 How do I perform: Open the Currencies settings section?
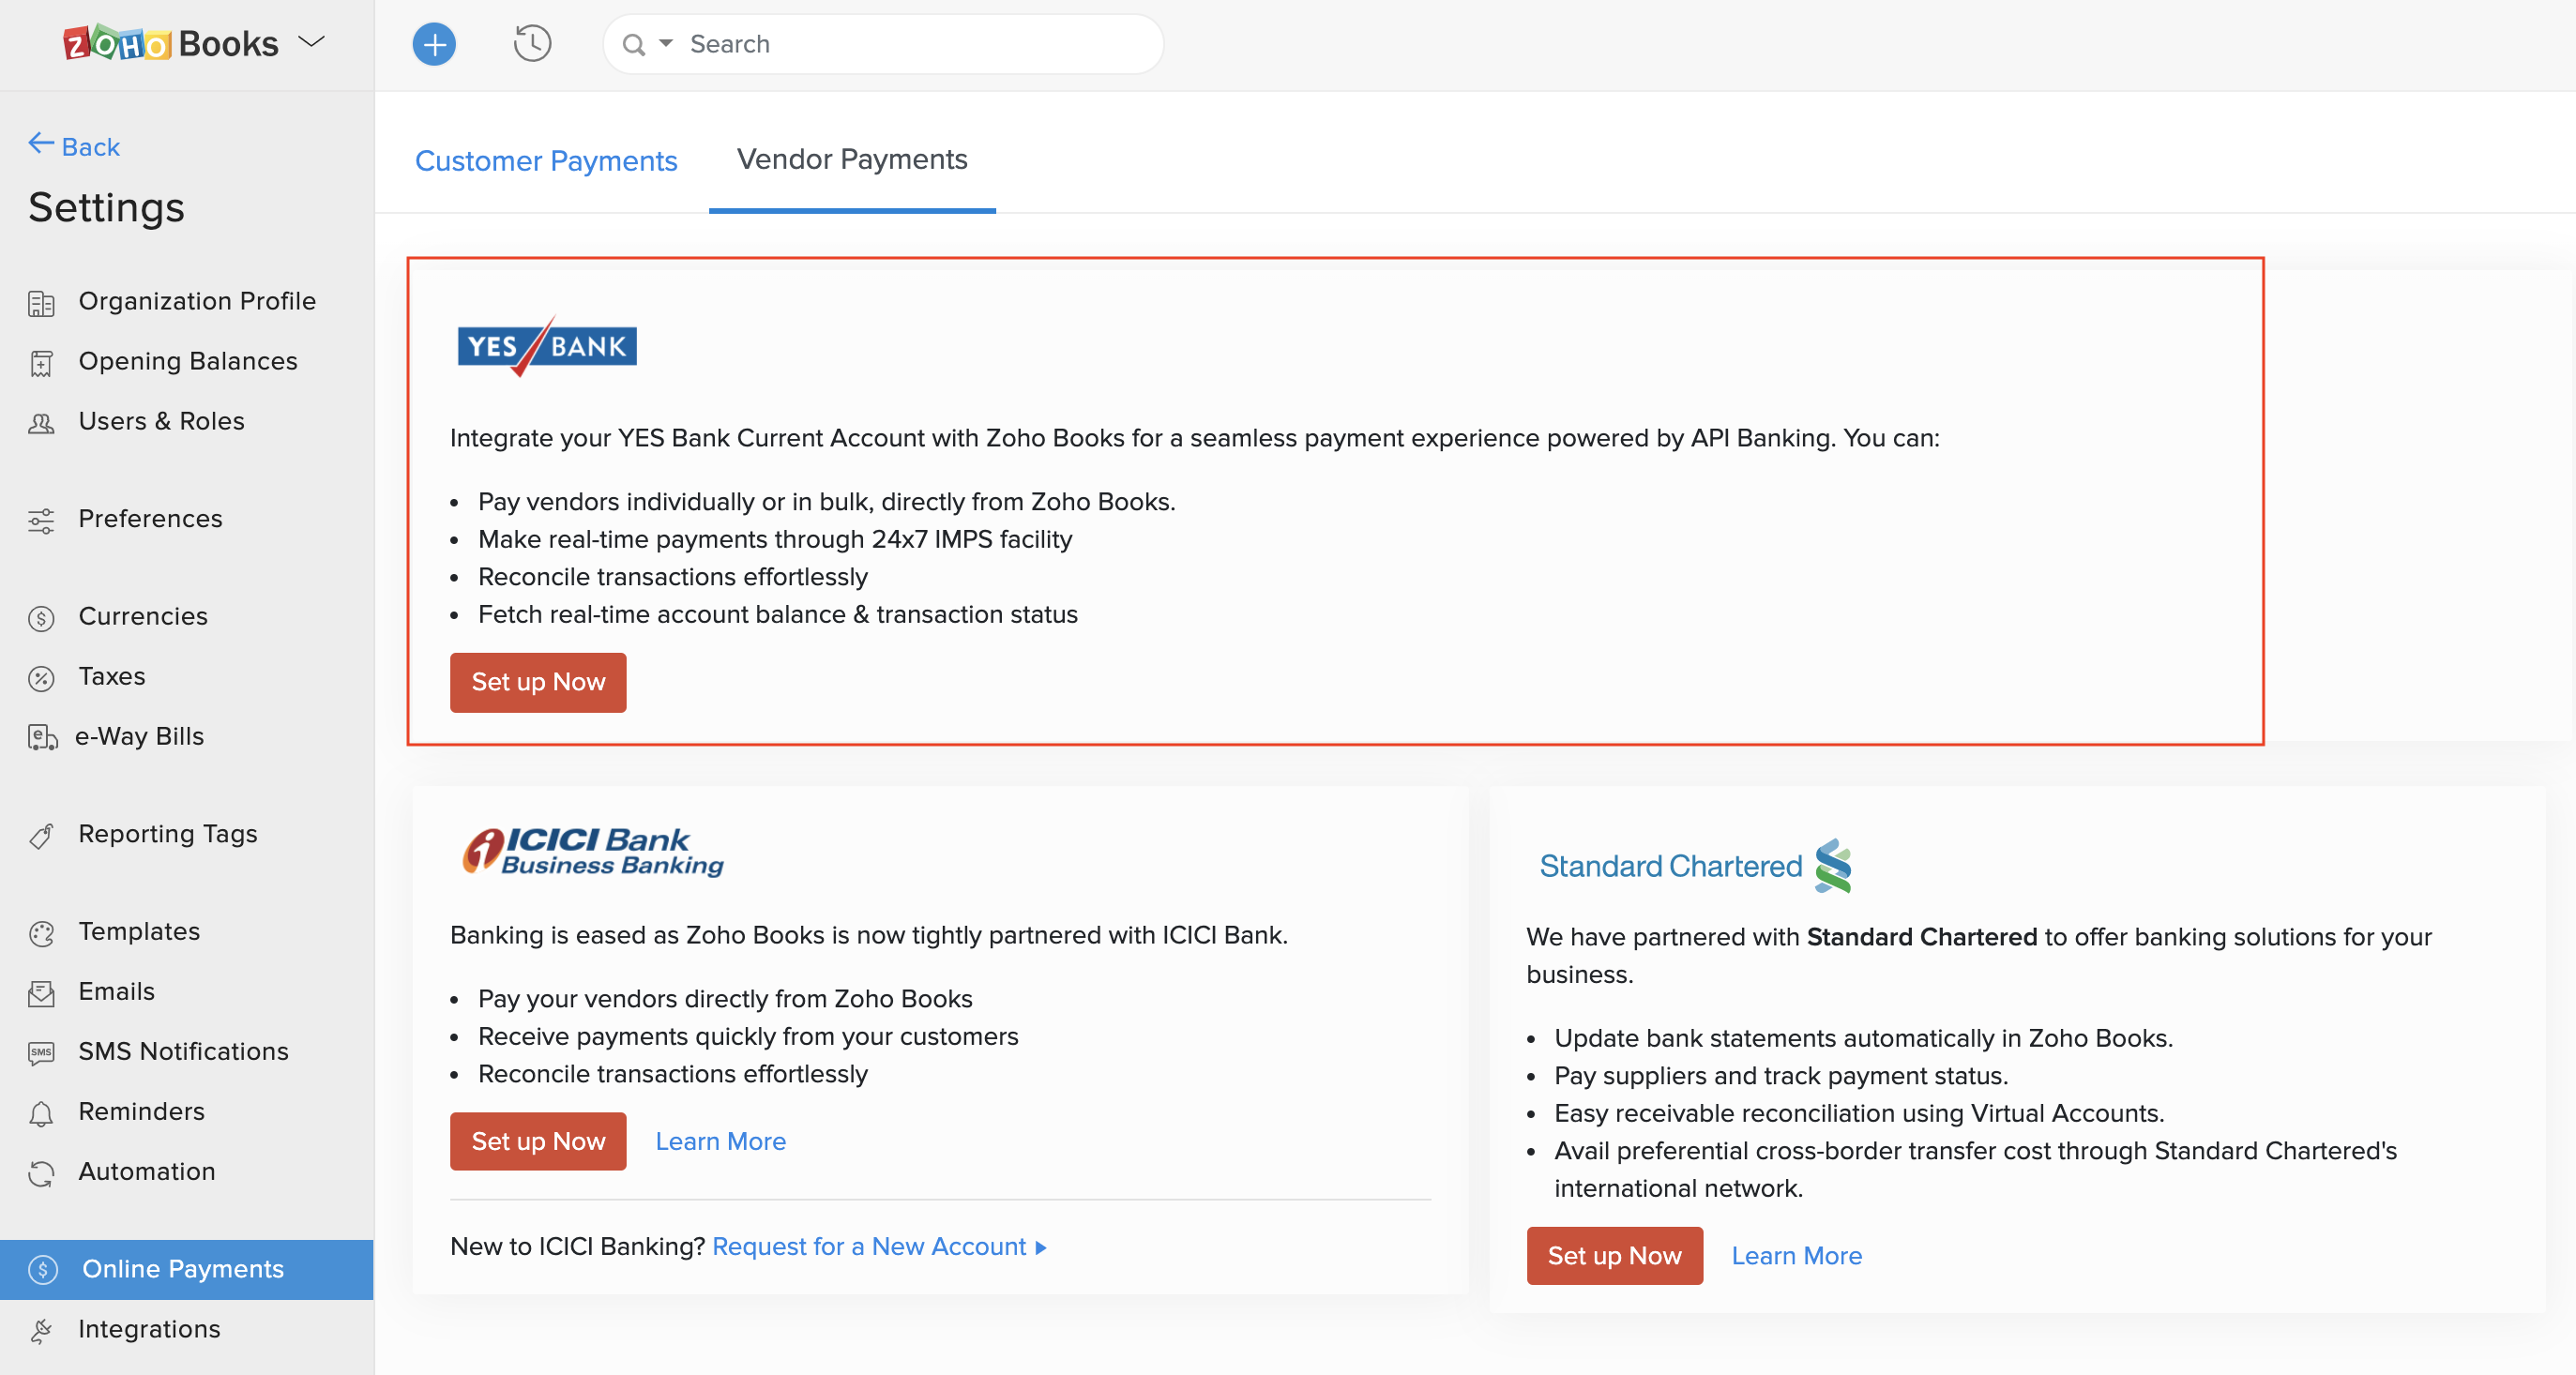click(x=144, y=615)
